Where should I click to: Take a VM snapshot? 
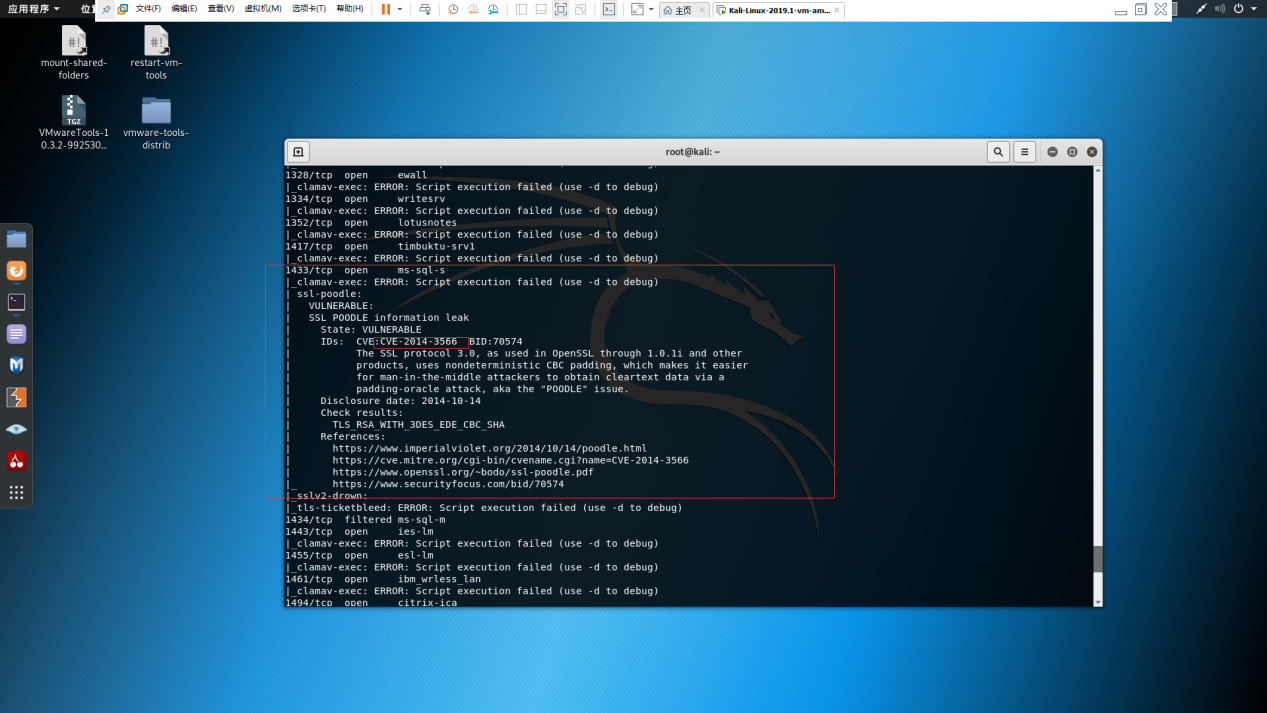pyautogui.click(x=453, y=9)
